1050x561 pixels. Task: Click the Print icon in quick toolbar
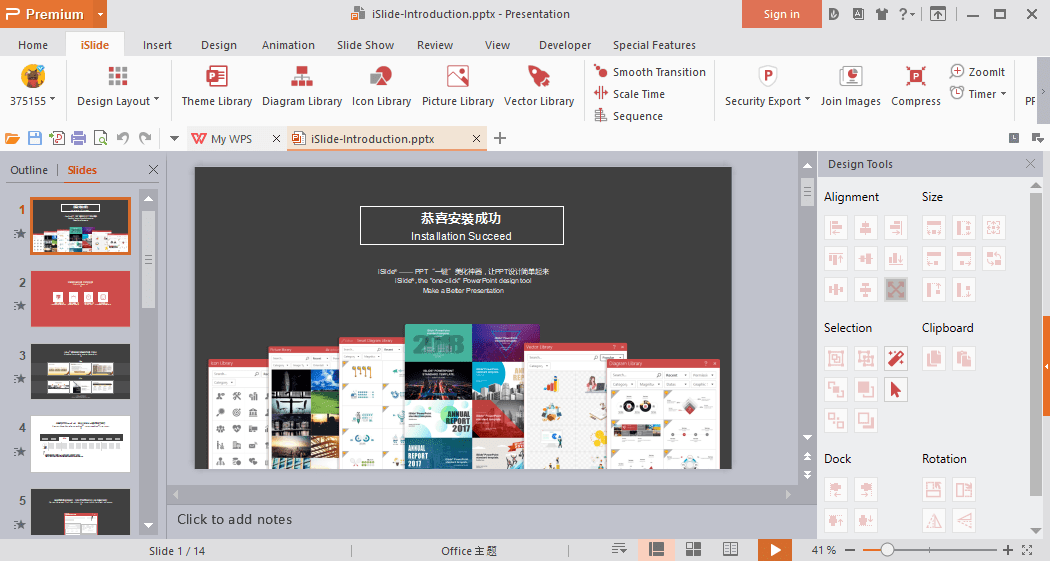(x=78, y=139)
